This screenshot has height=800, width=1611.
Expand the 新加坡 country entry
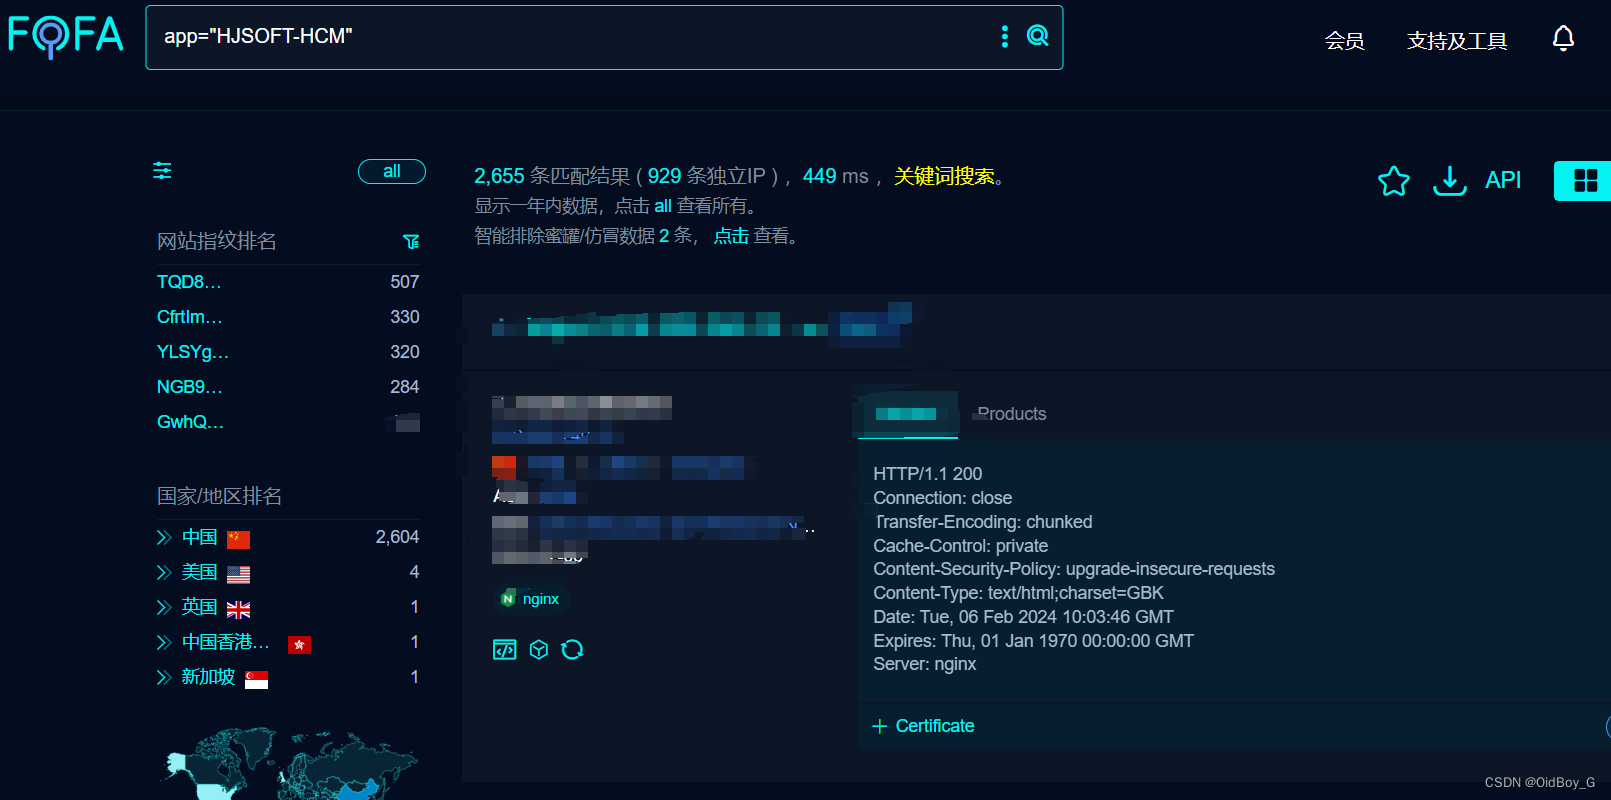(164, 678)
